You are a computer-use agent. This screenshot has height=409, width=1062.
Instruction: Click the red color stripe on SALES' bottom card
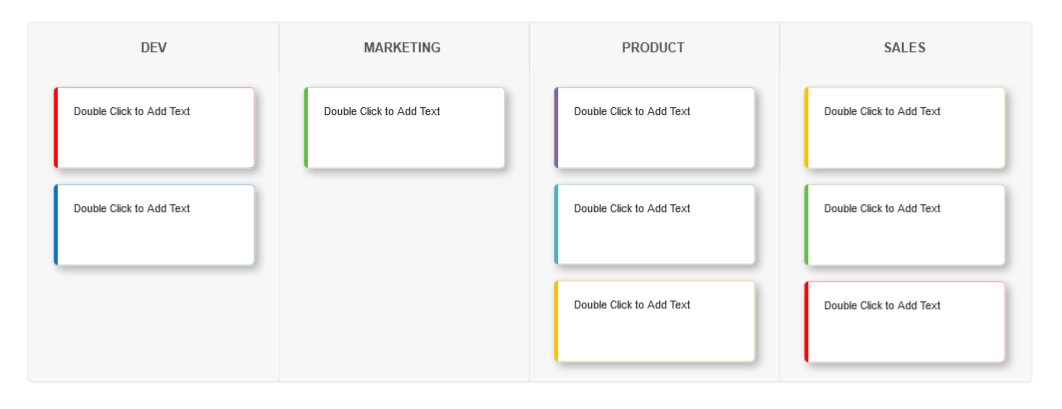tap(806, 321)
